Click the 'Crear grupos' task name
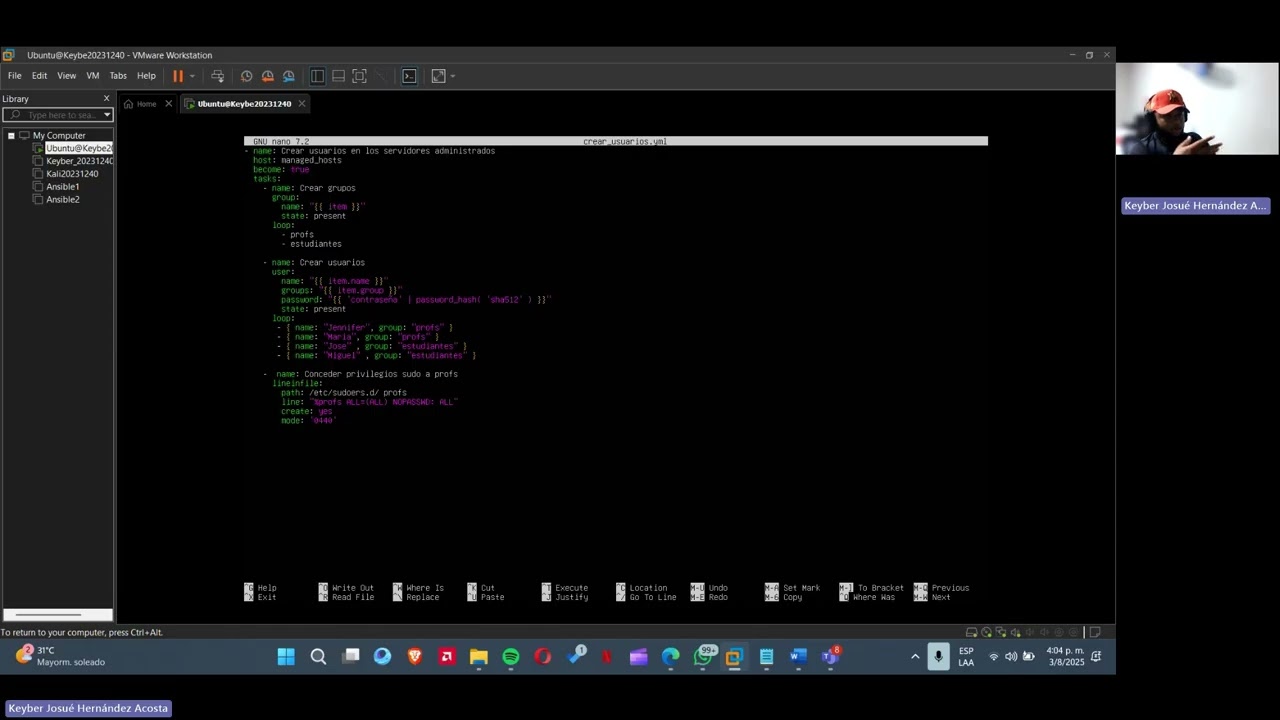Image resolution: width=1280 pixels, height=720 pixels. [x=327, y=188]
